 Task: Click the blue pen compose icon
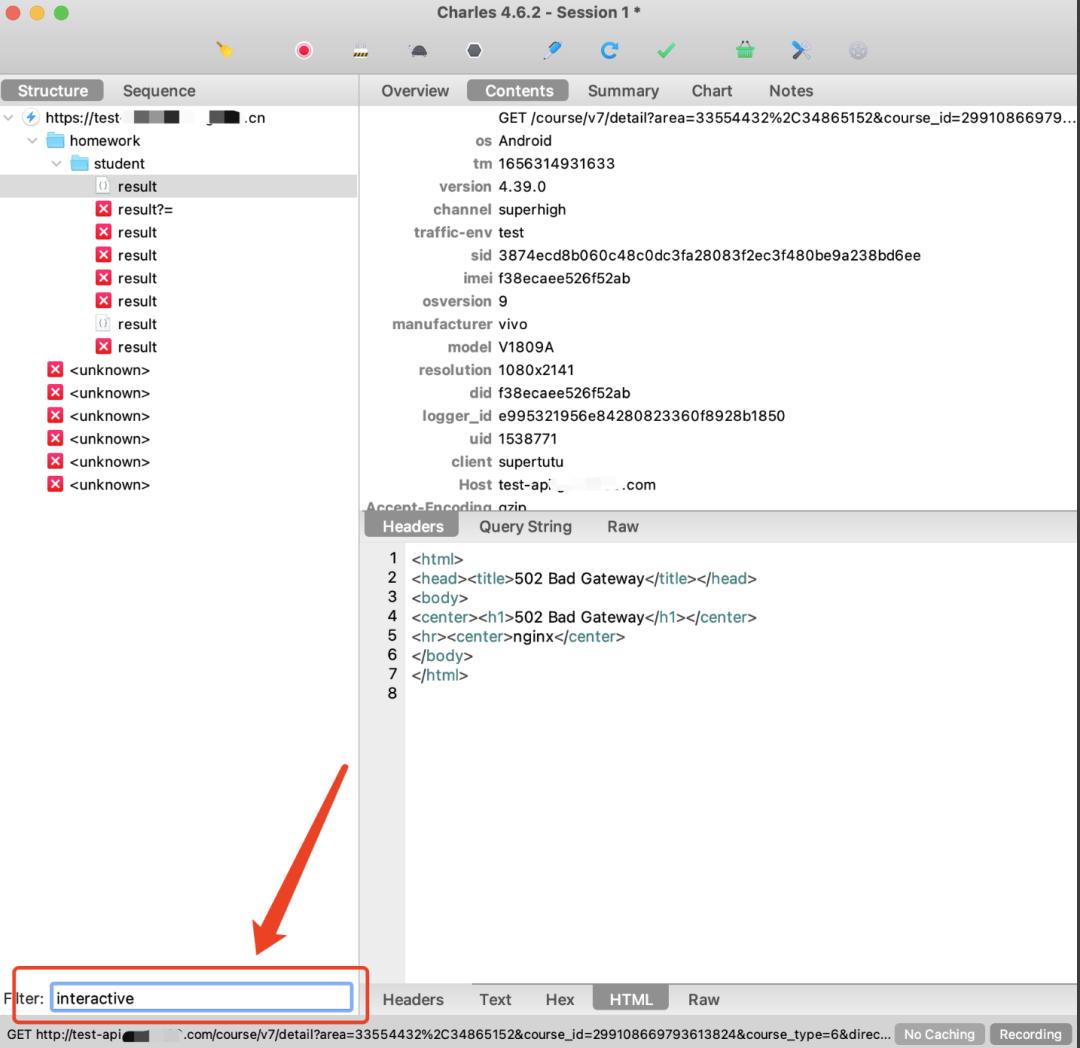pyautogui.click(x=552, y=50)
